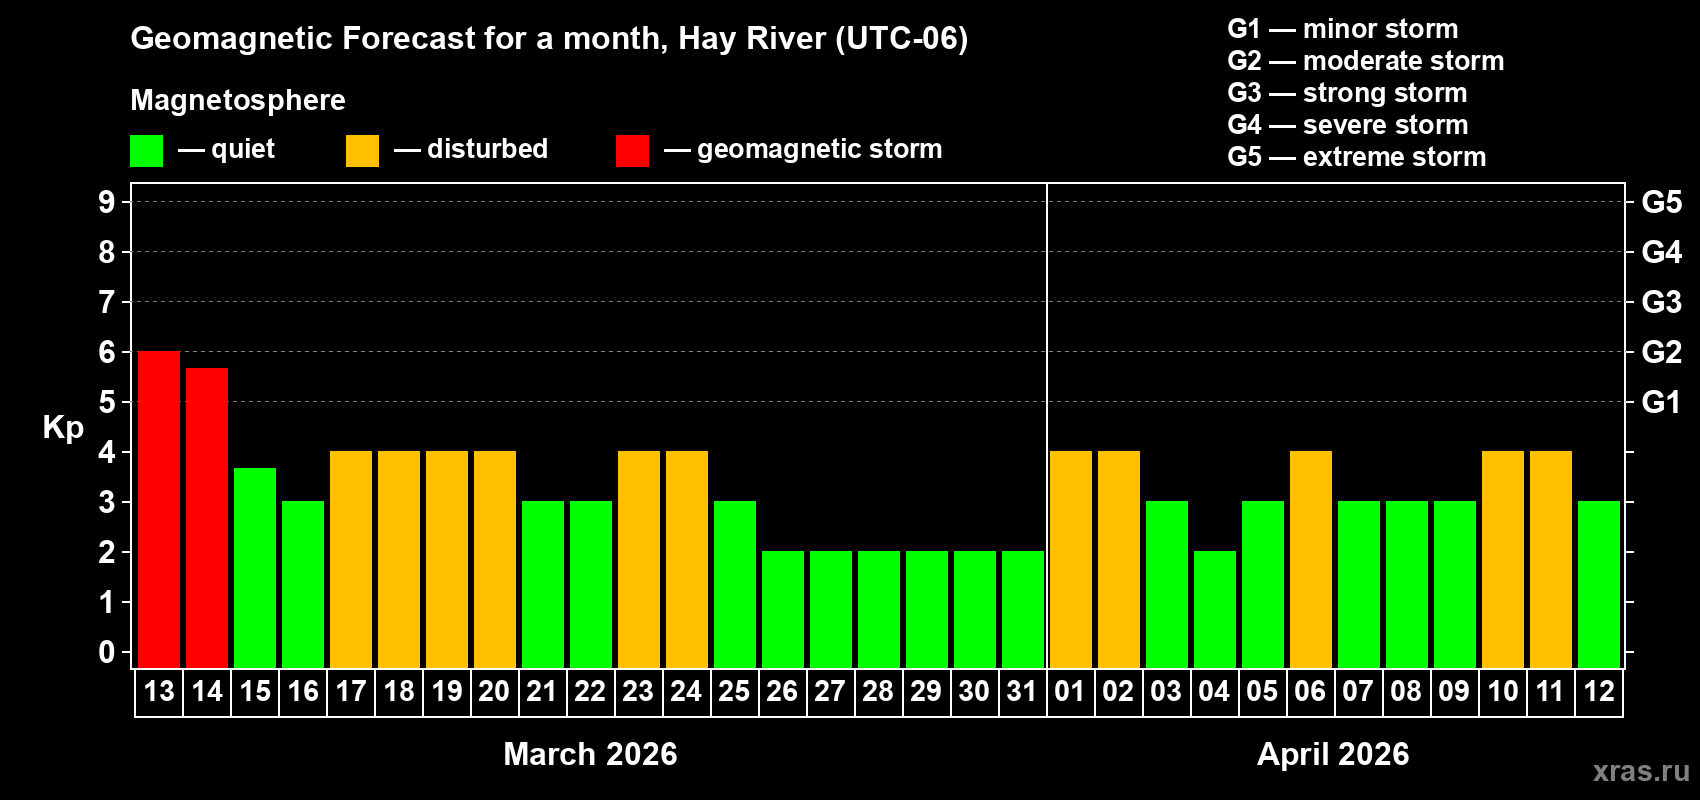Click the 'G3 — strong storm' legend text
This screenshot has height=800, width=1700.
point(1348,93)
